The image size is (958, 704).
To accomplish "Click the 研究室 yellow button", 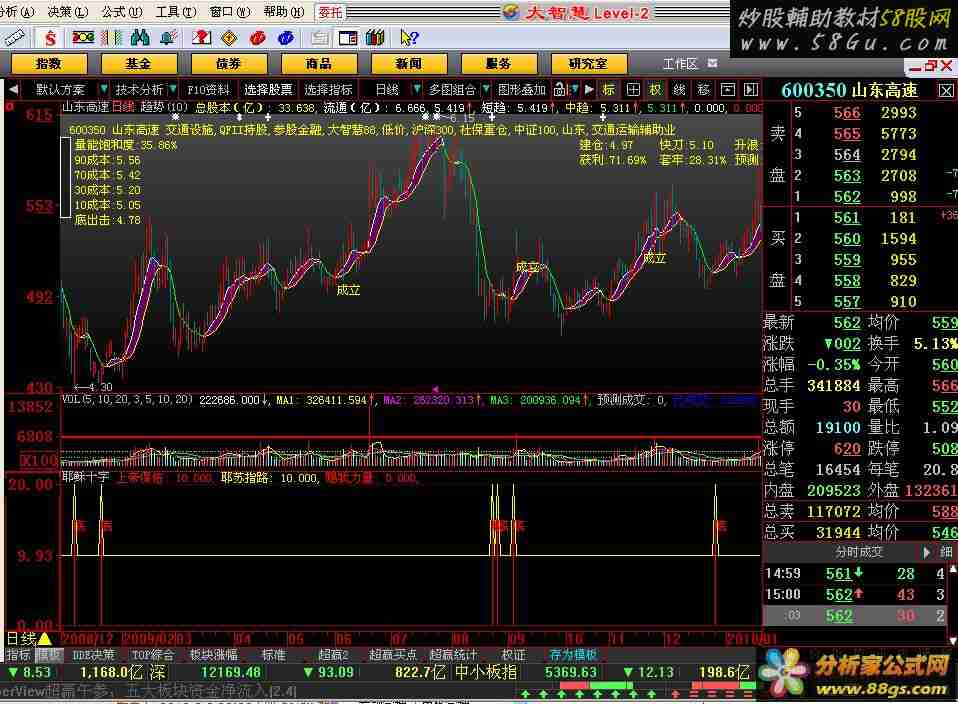I will coord(588,64).
